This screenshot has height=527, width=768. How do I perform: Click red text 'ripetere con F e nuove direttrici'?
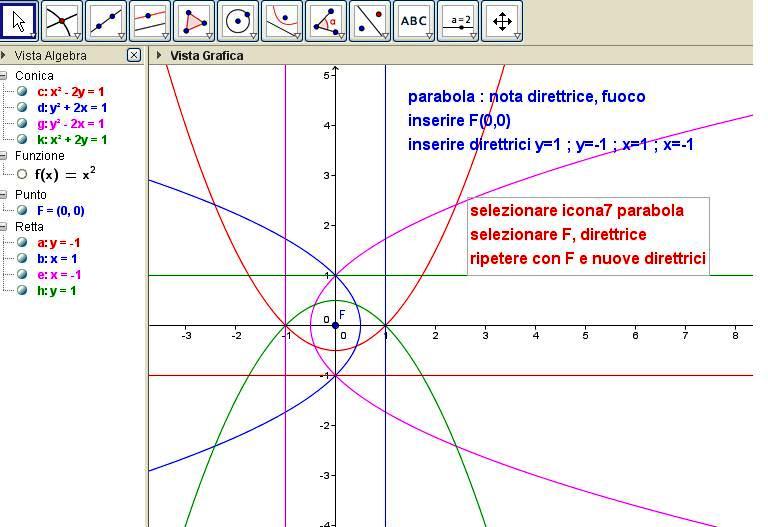tap(588, 258)
